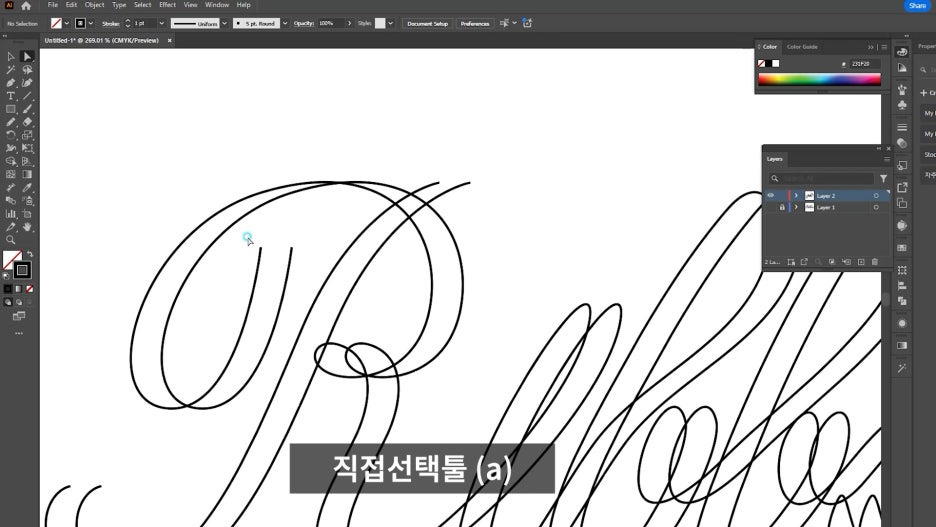Screen dimensions: 936x527
Task: Click the black swatch in Color panel
Action: pyautogui.click(x=768, y=63)
